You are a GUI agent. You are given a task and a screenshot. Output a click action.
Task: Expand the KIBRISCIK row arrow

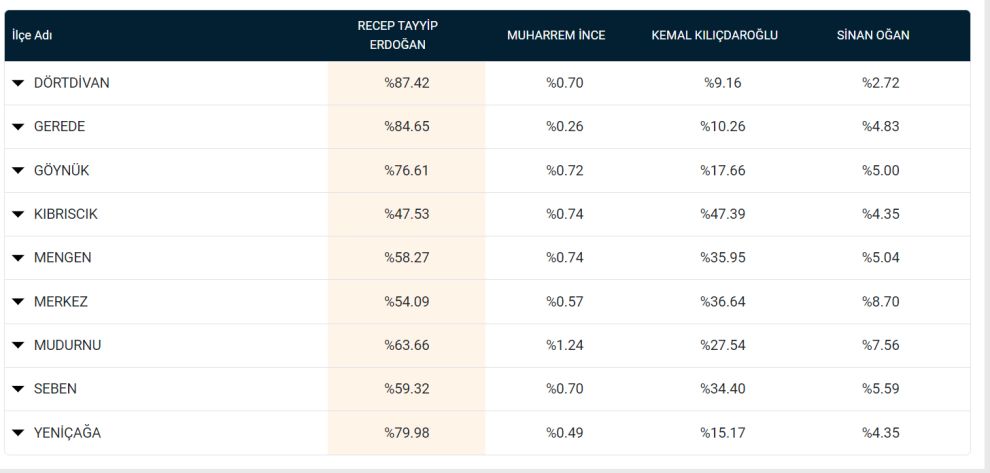(18, 214)
